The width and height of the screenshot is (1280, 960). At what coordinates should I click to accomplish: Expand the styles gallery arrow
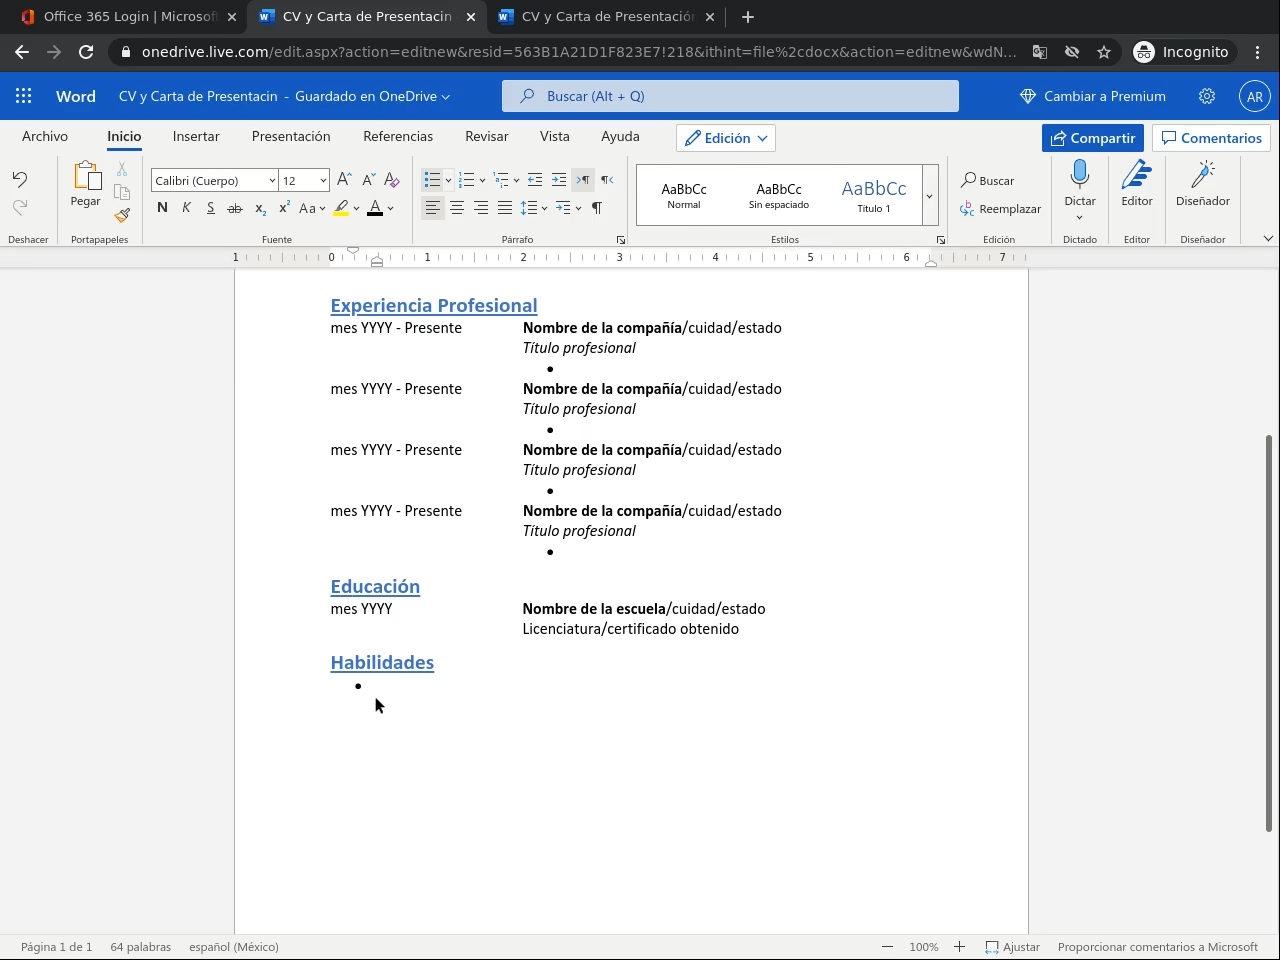point(930,196)
